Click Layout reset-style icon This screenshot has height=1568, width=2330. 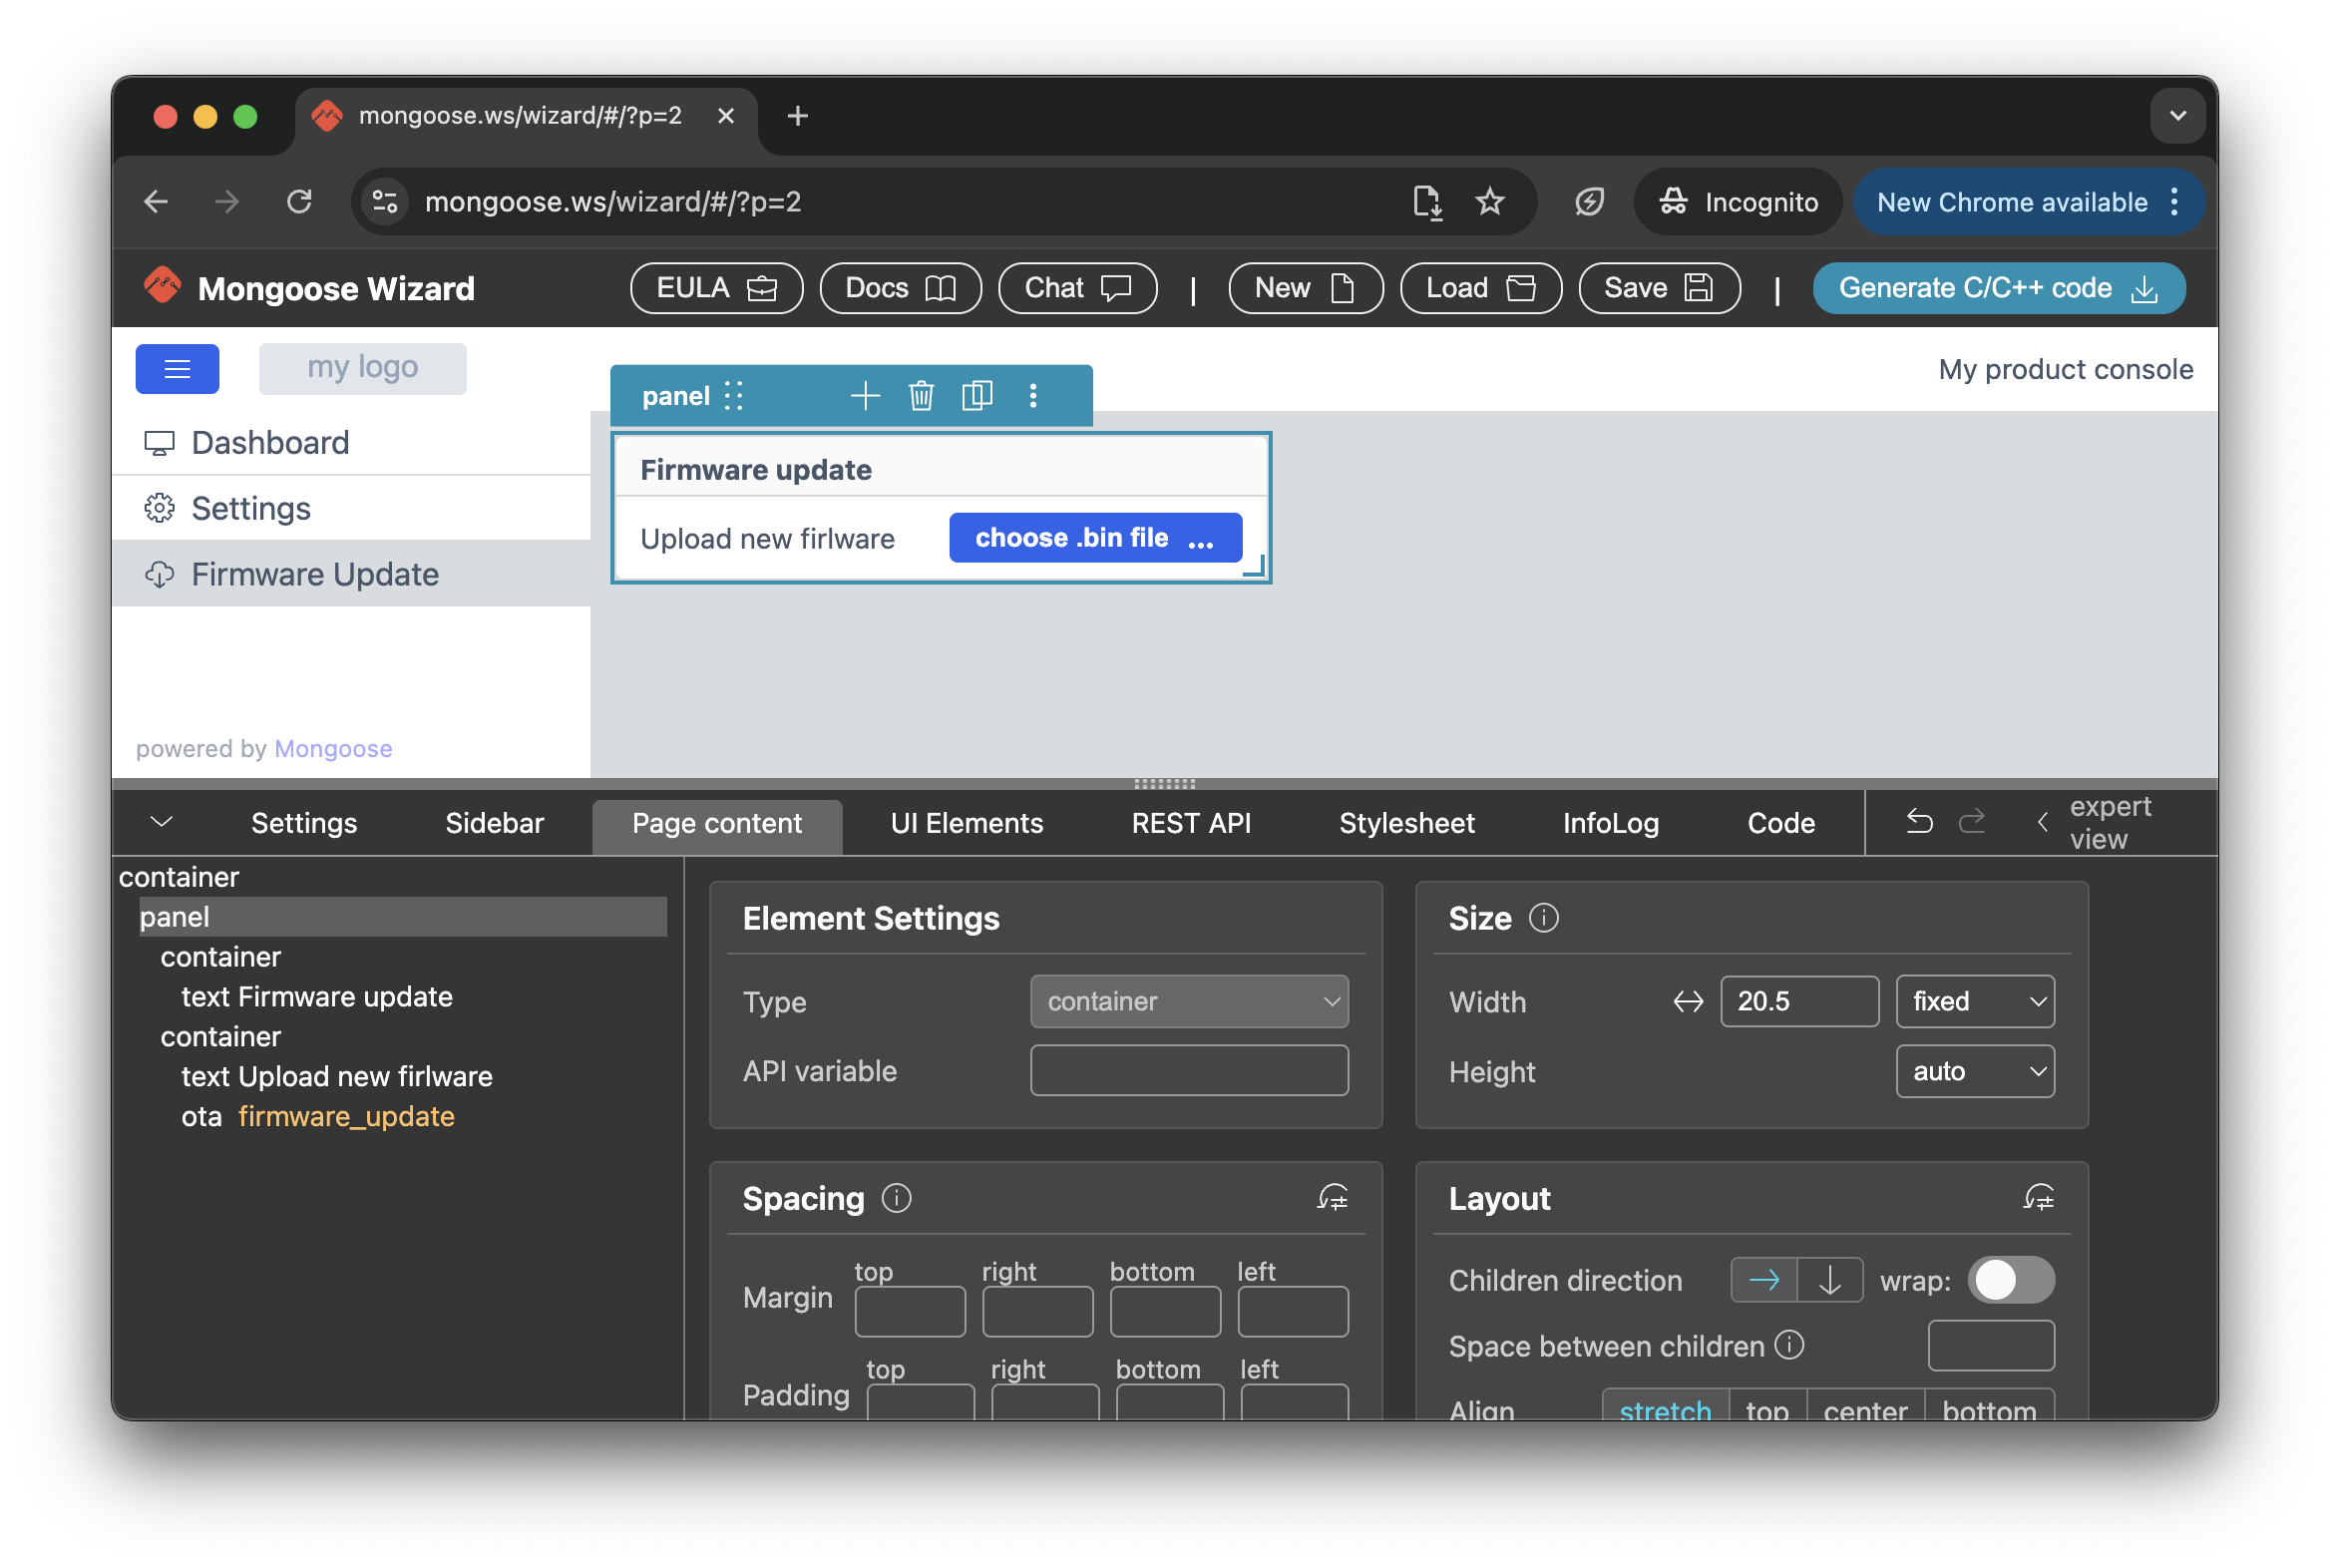2038,1198
